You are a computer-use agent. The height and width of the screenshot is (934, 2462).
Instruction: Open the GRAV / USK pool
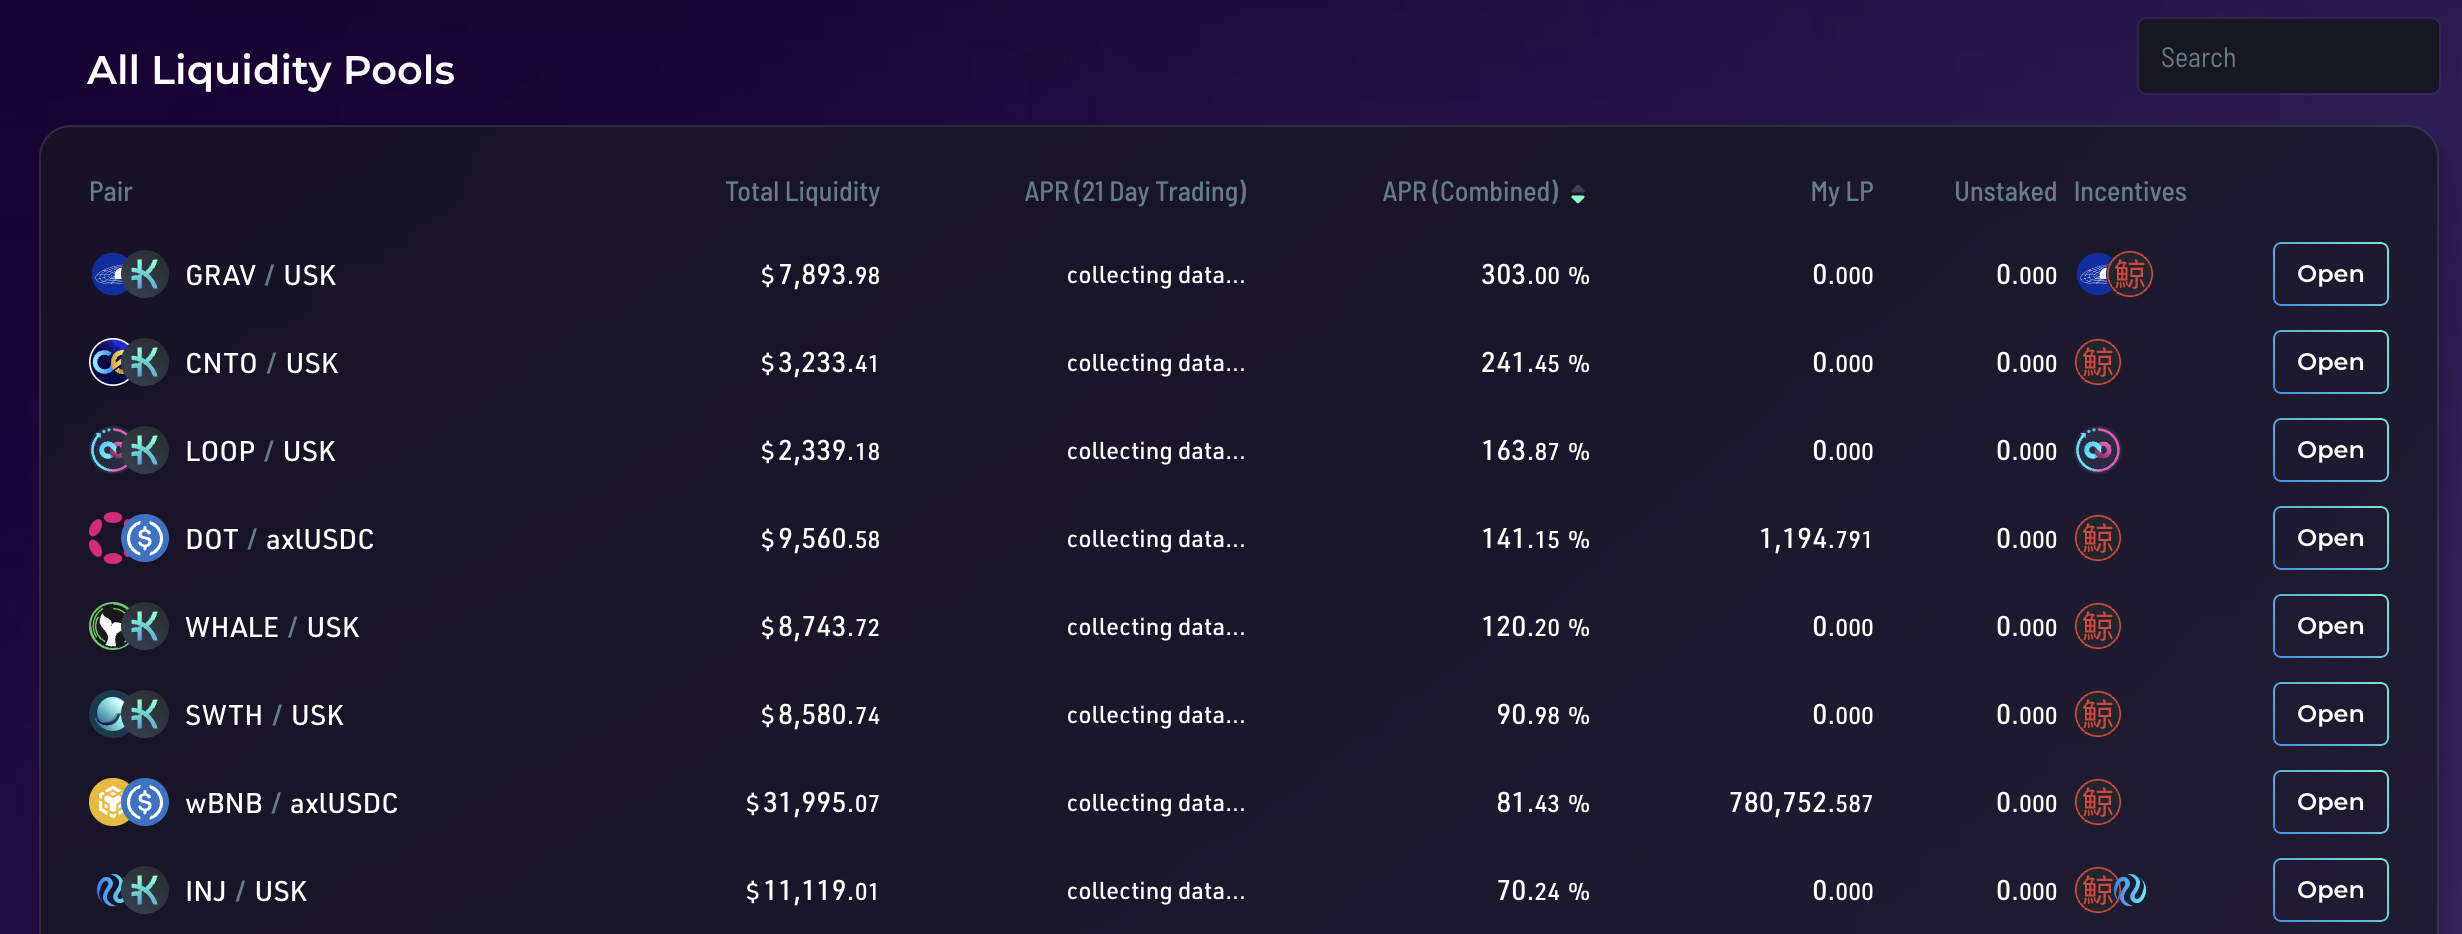[x=2330, y=274]
